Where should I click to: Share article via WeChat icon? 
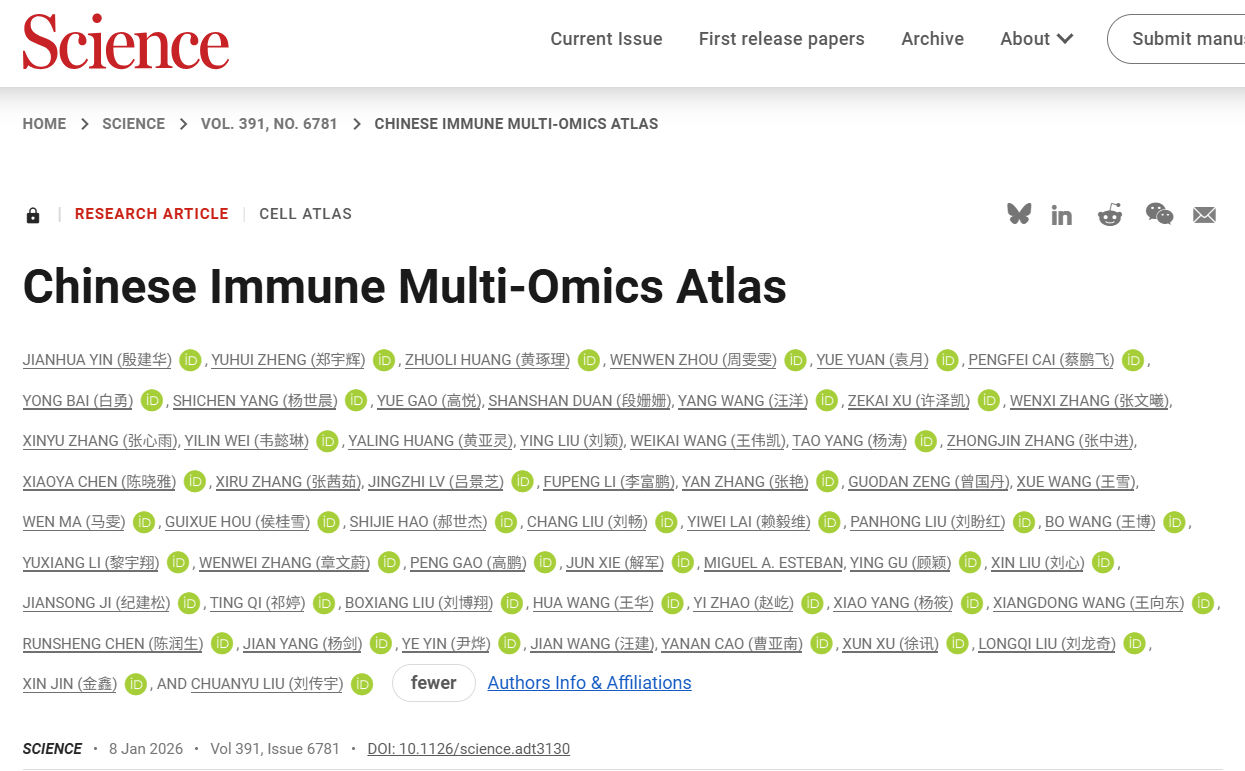1159,214
